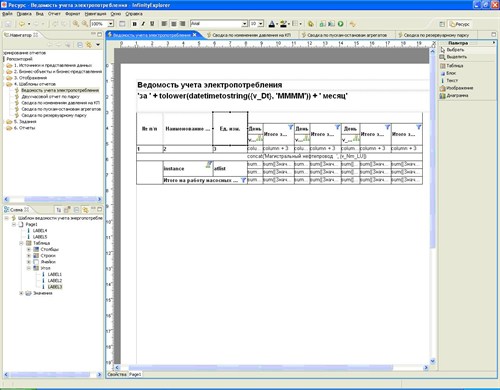
Task: Open the Файл menu
Action: [7, 14]
